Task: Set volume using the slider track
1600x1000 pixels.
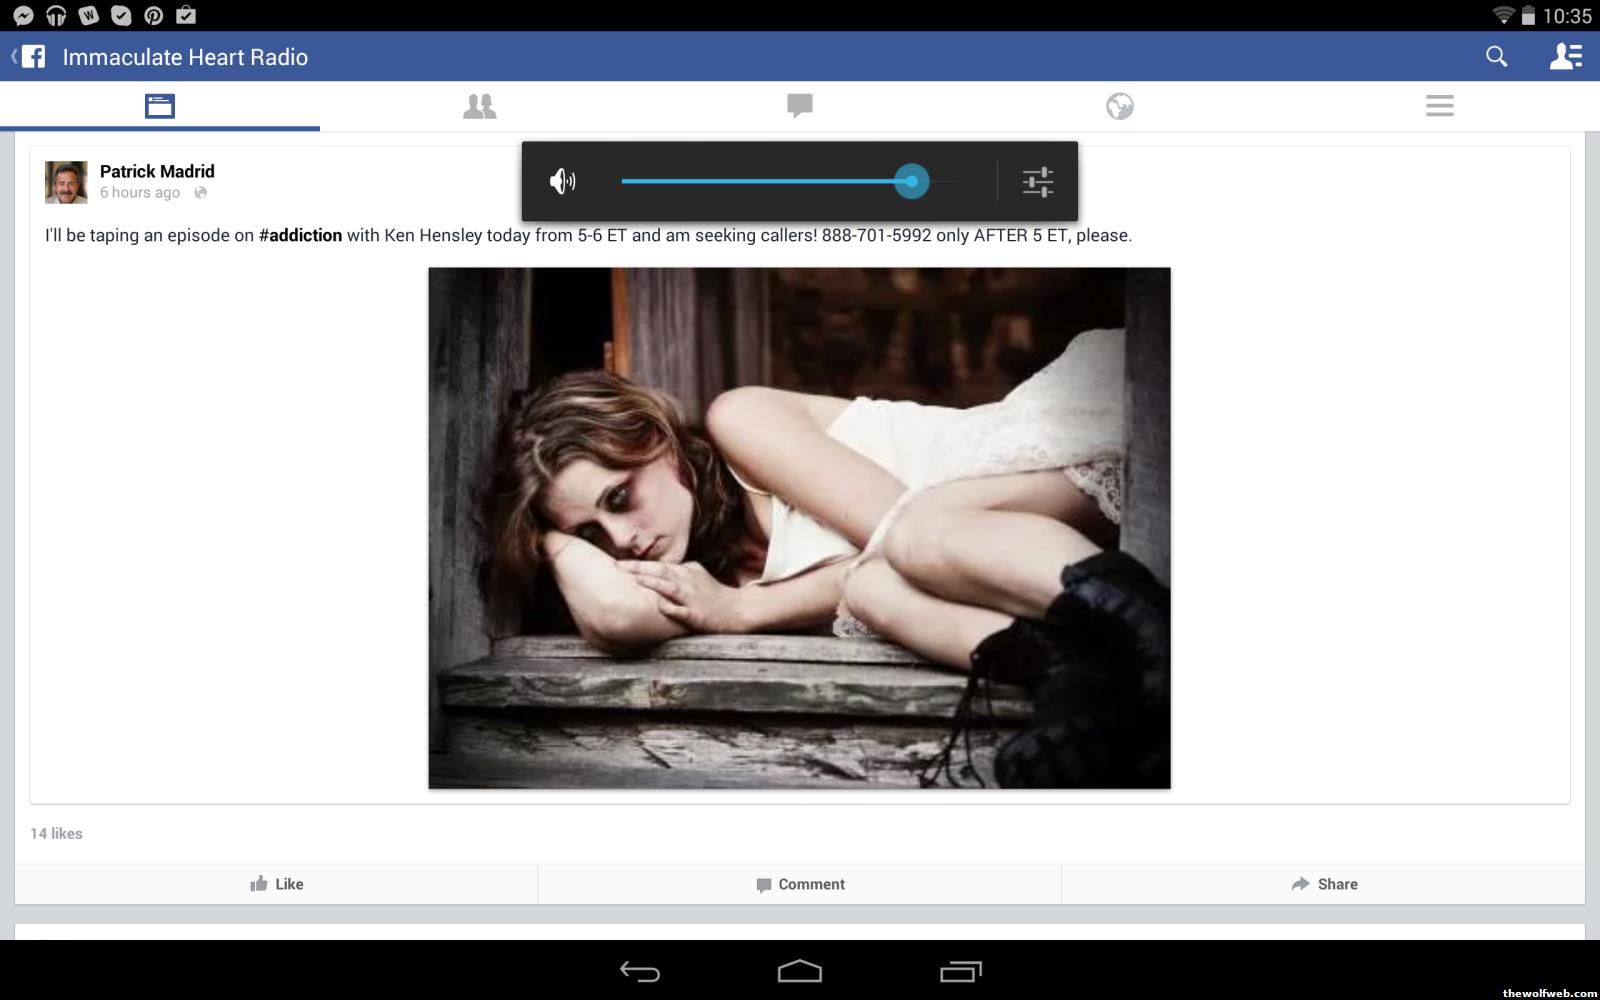Action: (780, 181)
